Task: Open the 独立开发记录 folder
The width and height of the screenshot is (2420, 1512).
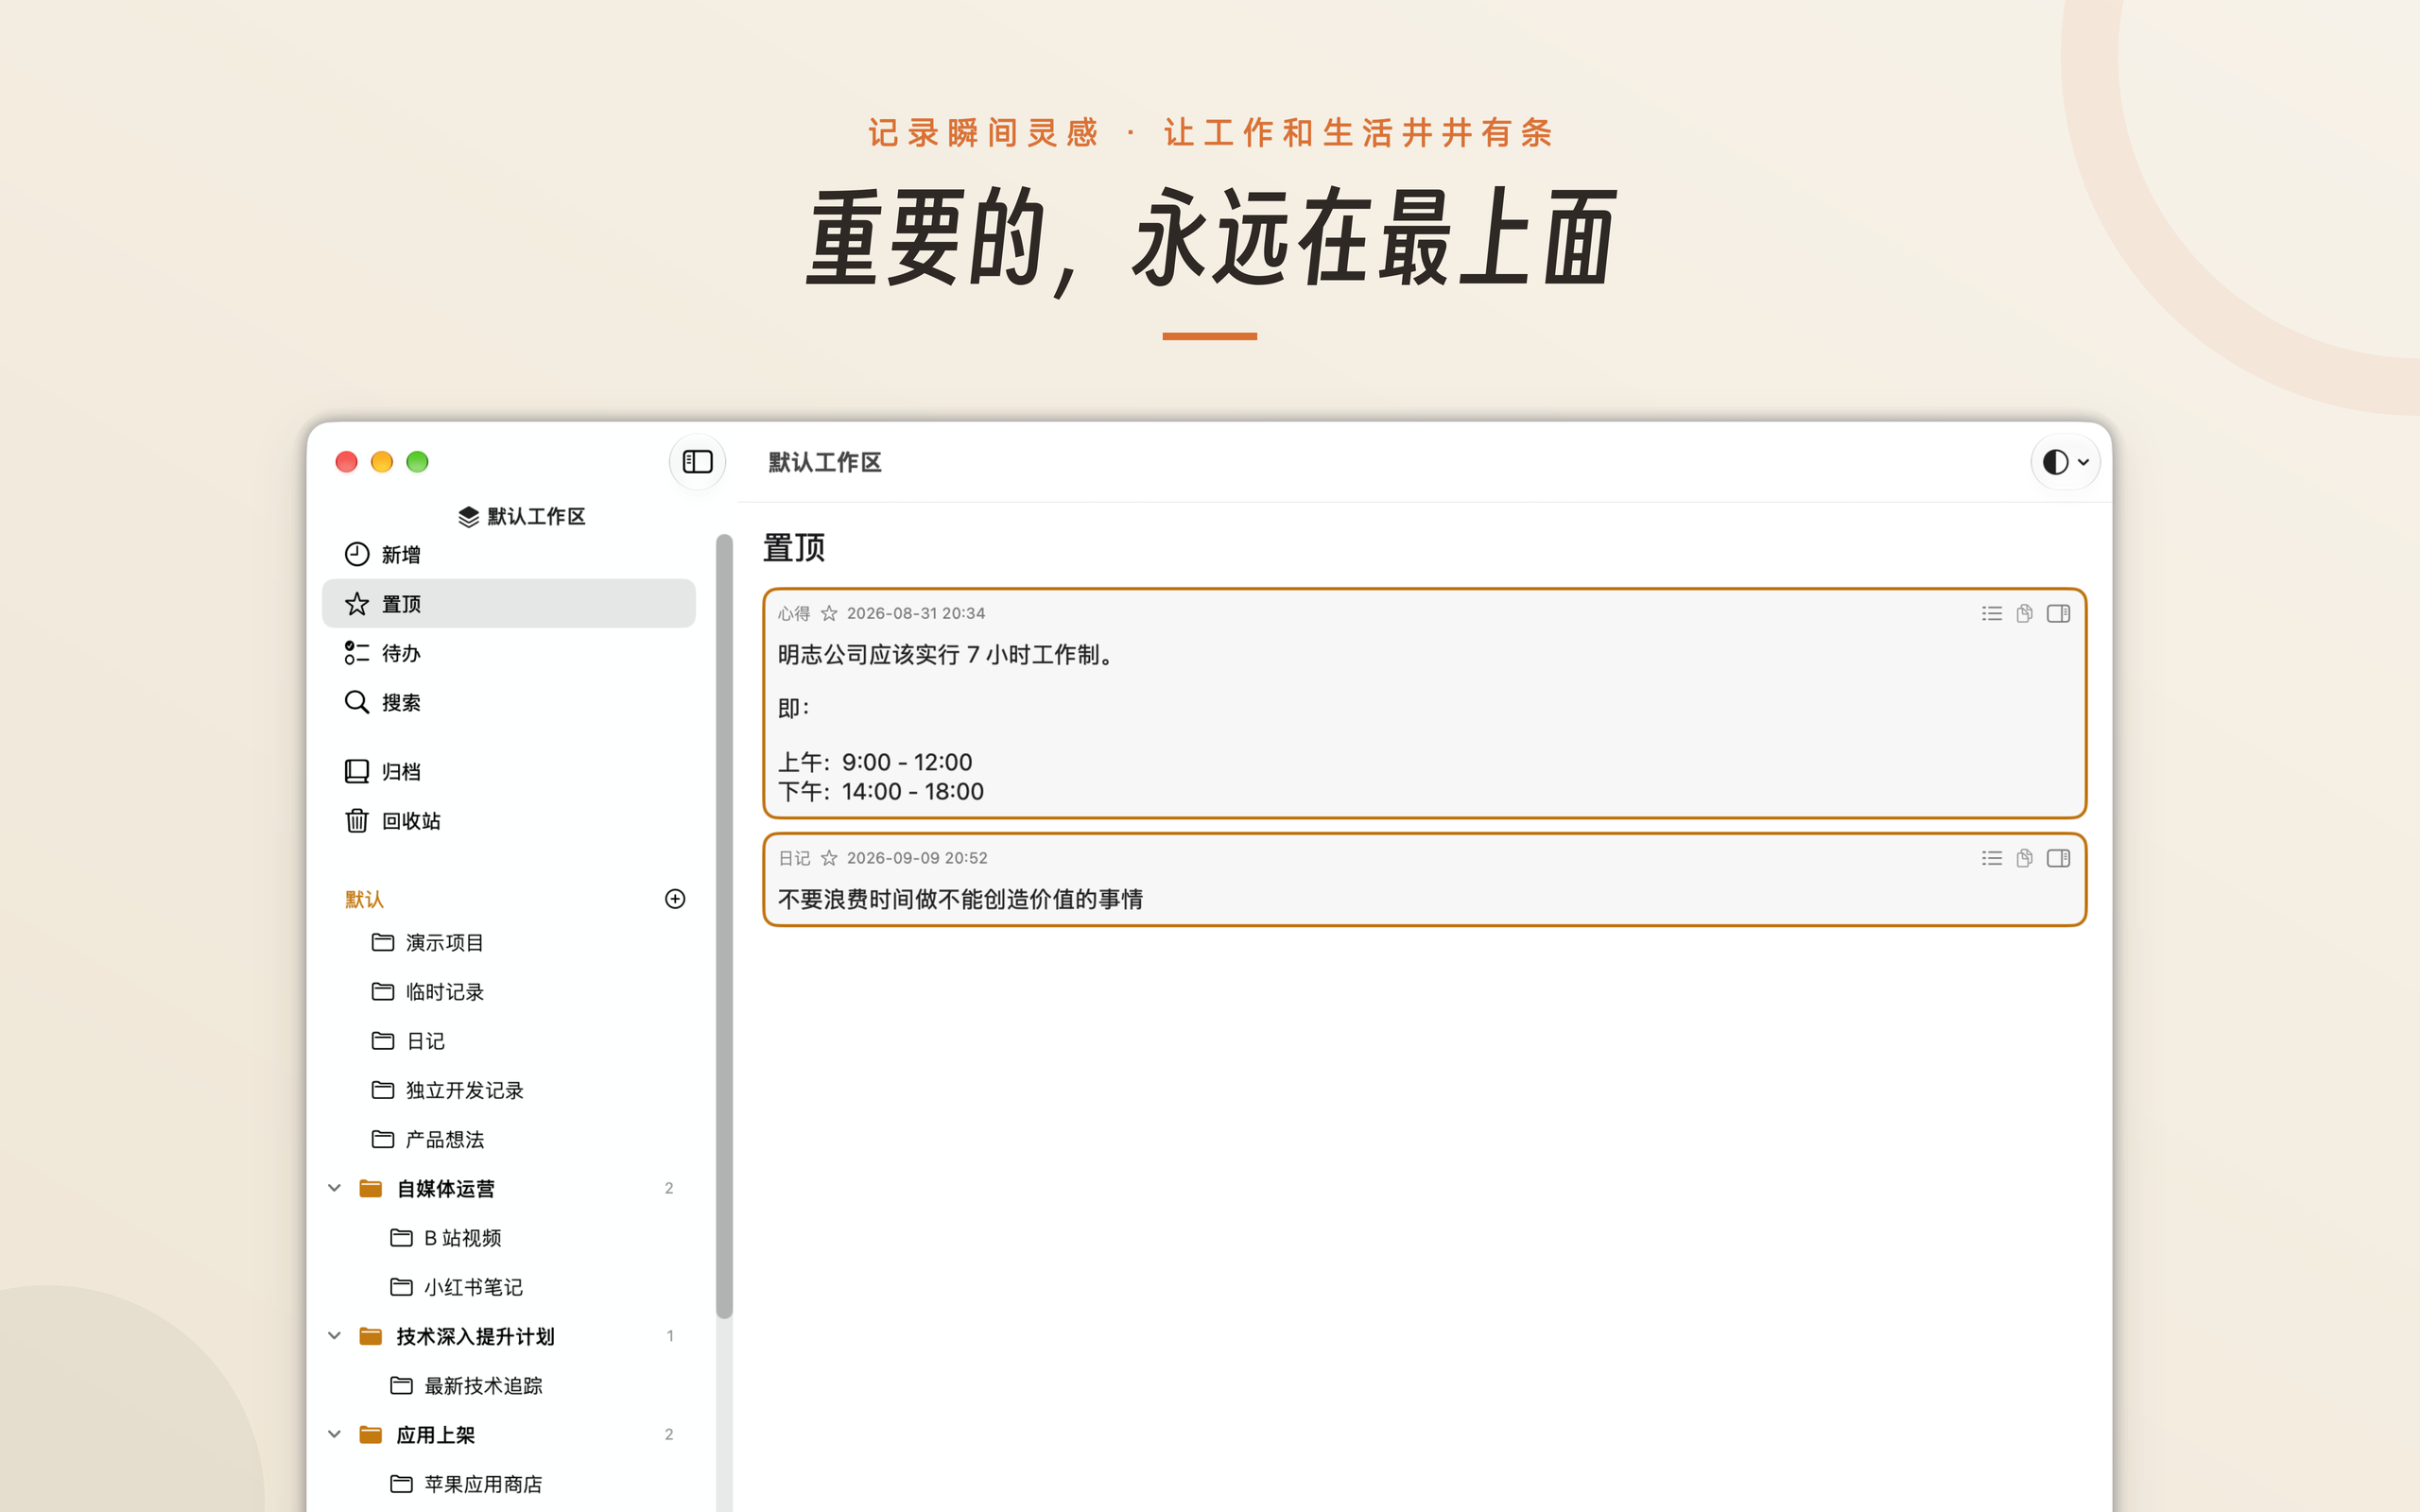Action: coord(509,1089)
